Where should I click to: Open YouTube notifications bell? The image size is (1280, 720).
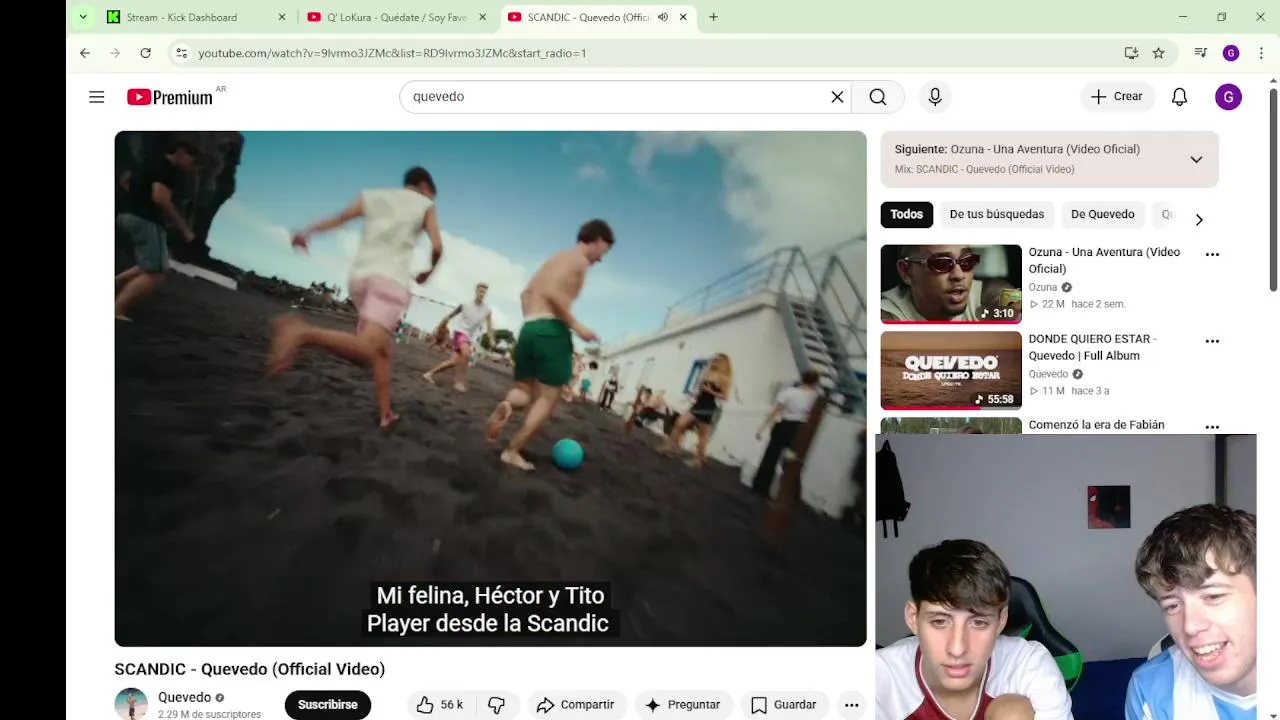(1180, 97)
